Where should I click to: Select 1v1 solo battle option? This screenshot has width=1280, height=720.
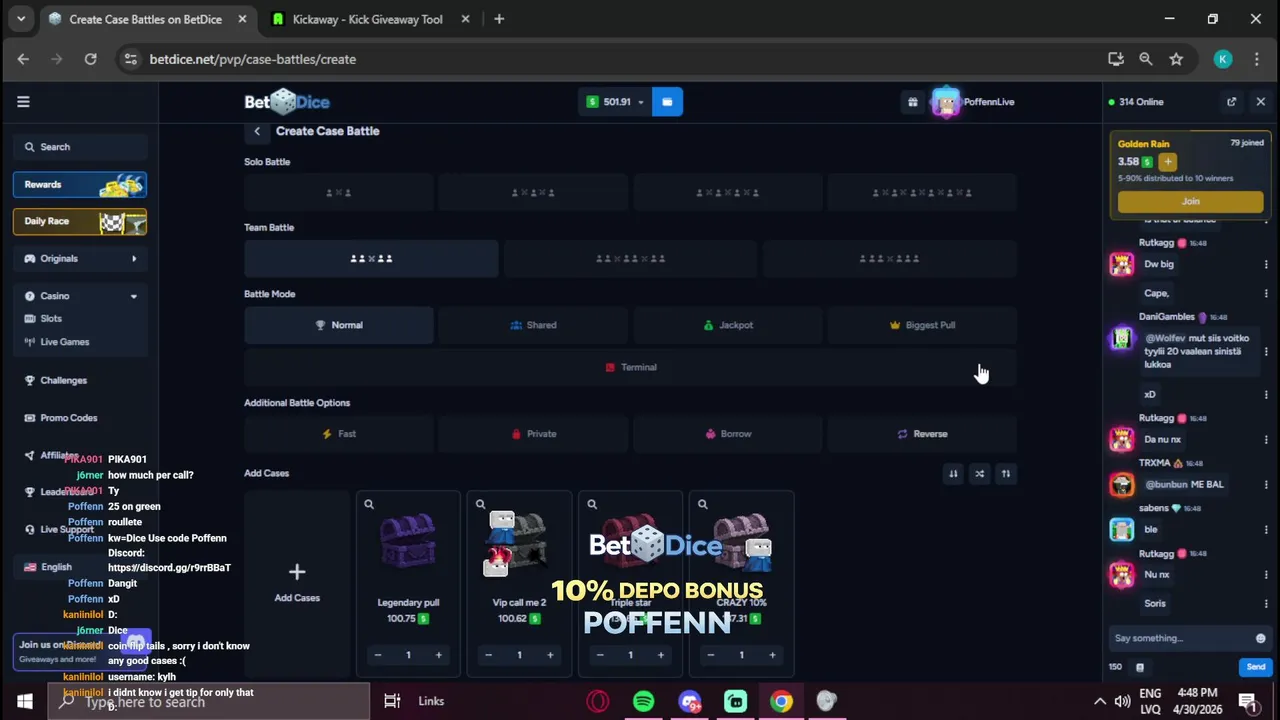coord(339,193)
